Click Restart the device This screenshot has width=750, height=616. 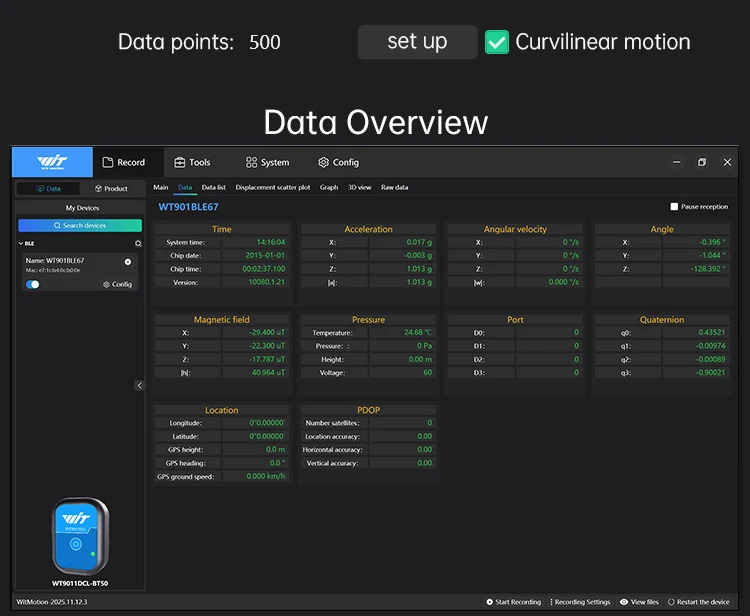tap(698, 602)
